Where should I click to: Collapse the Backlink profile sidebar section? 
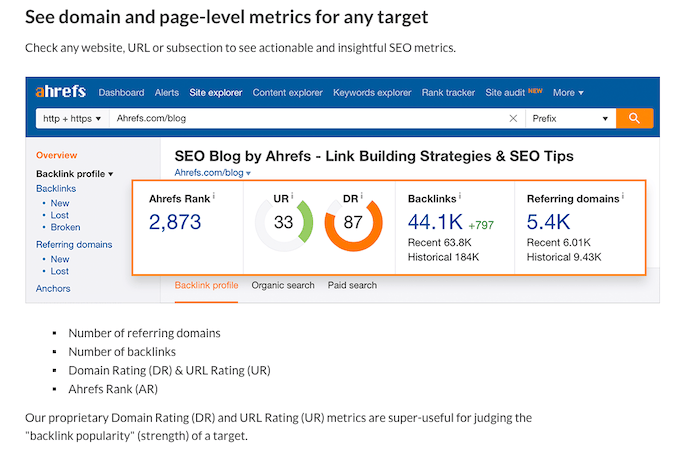coord(75,174)
